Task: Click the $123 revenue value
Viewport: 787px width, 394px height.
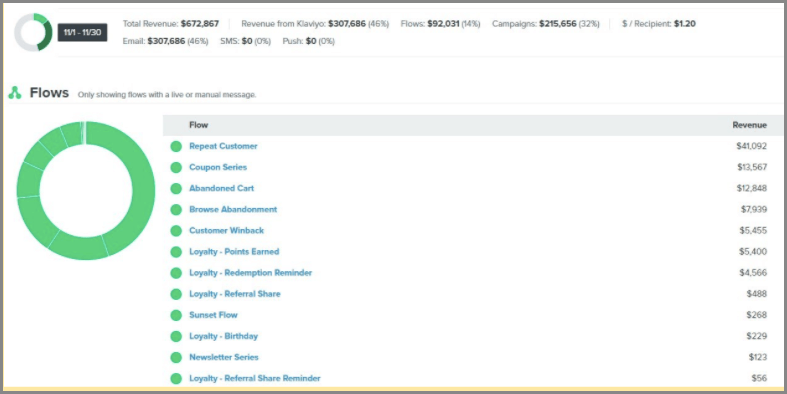Action: point(757,357)
